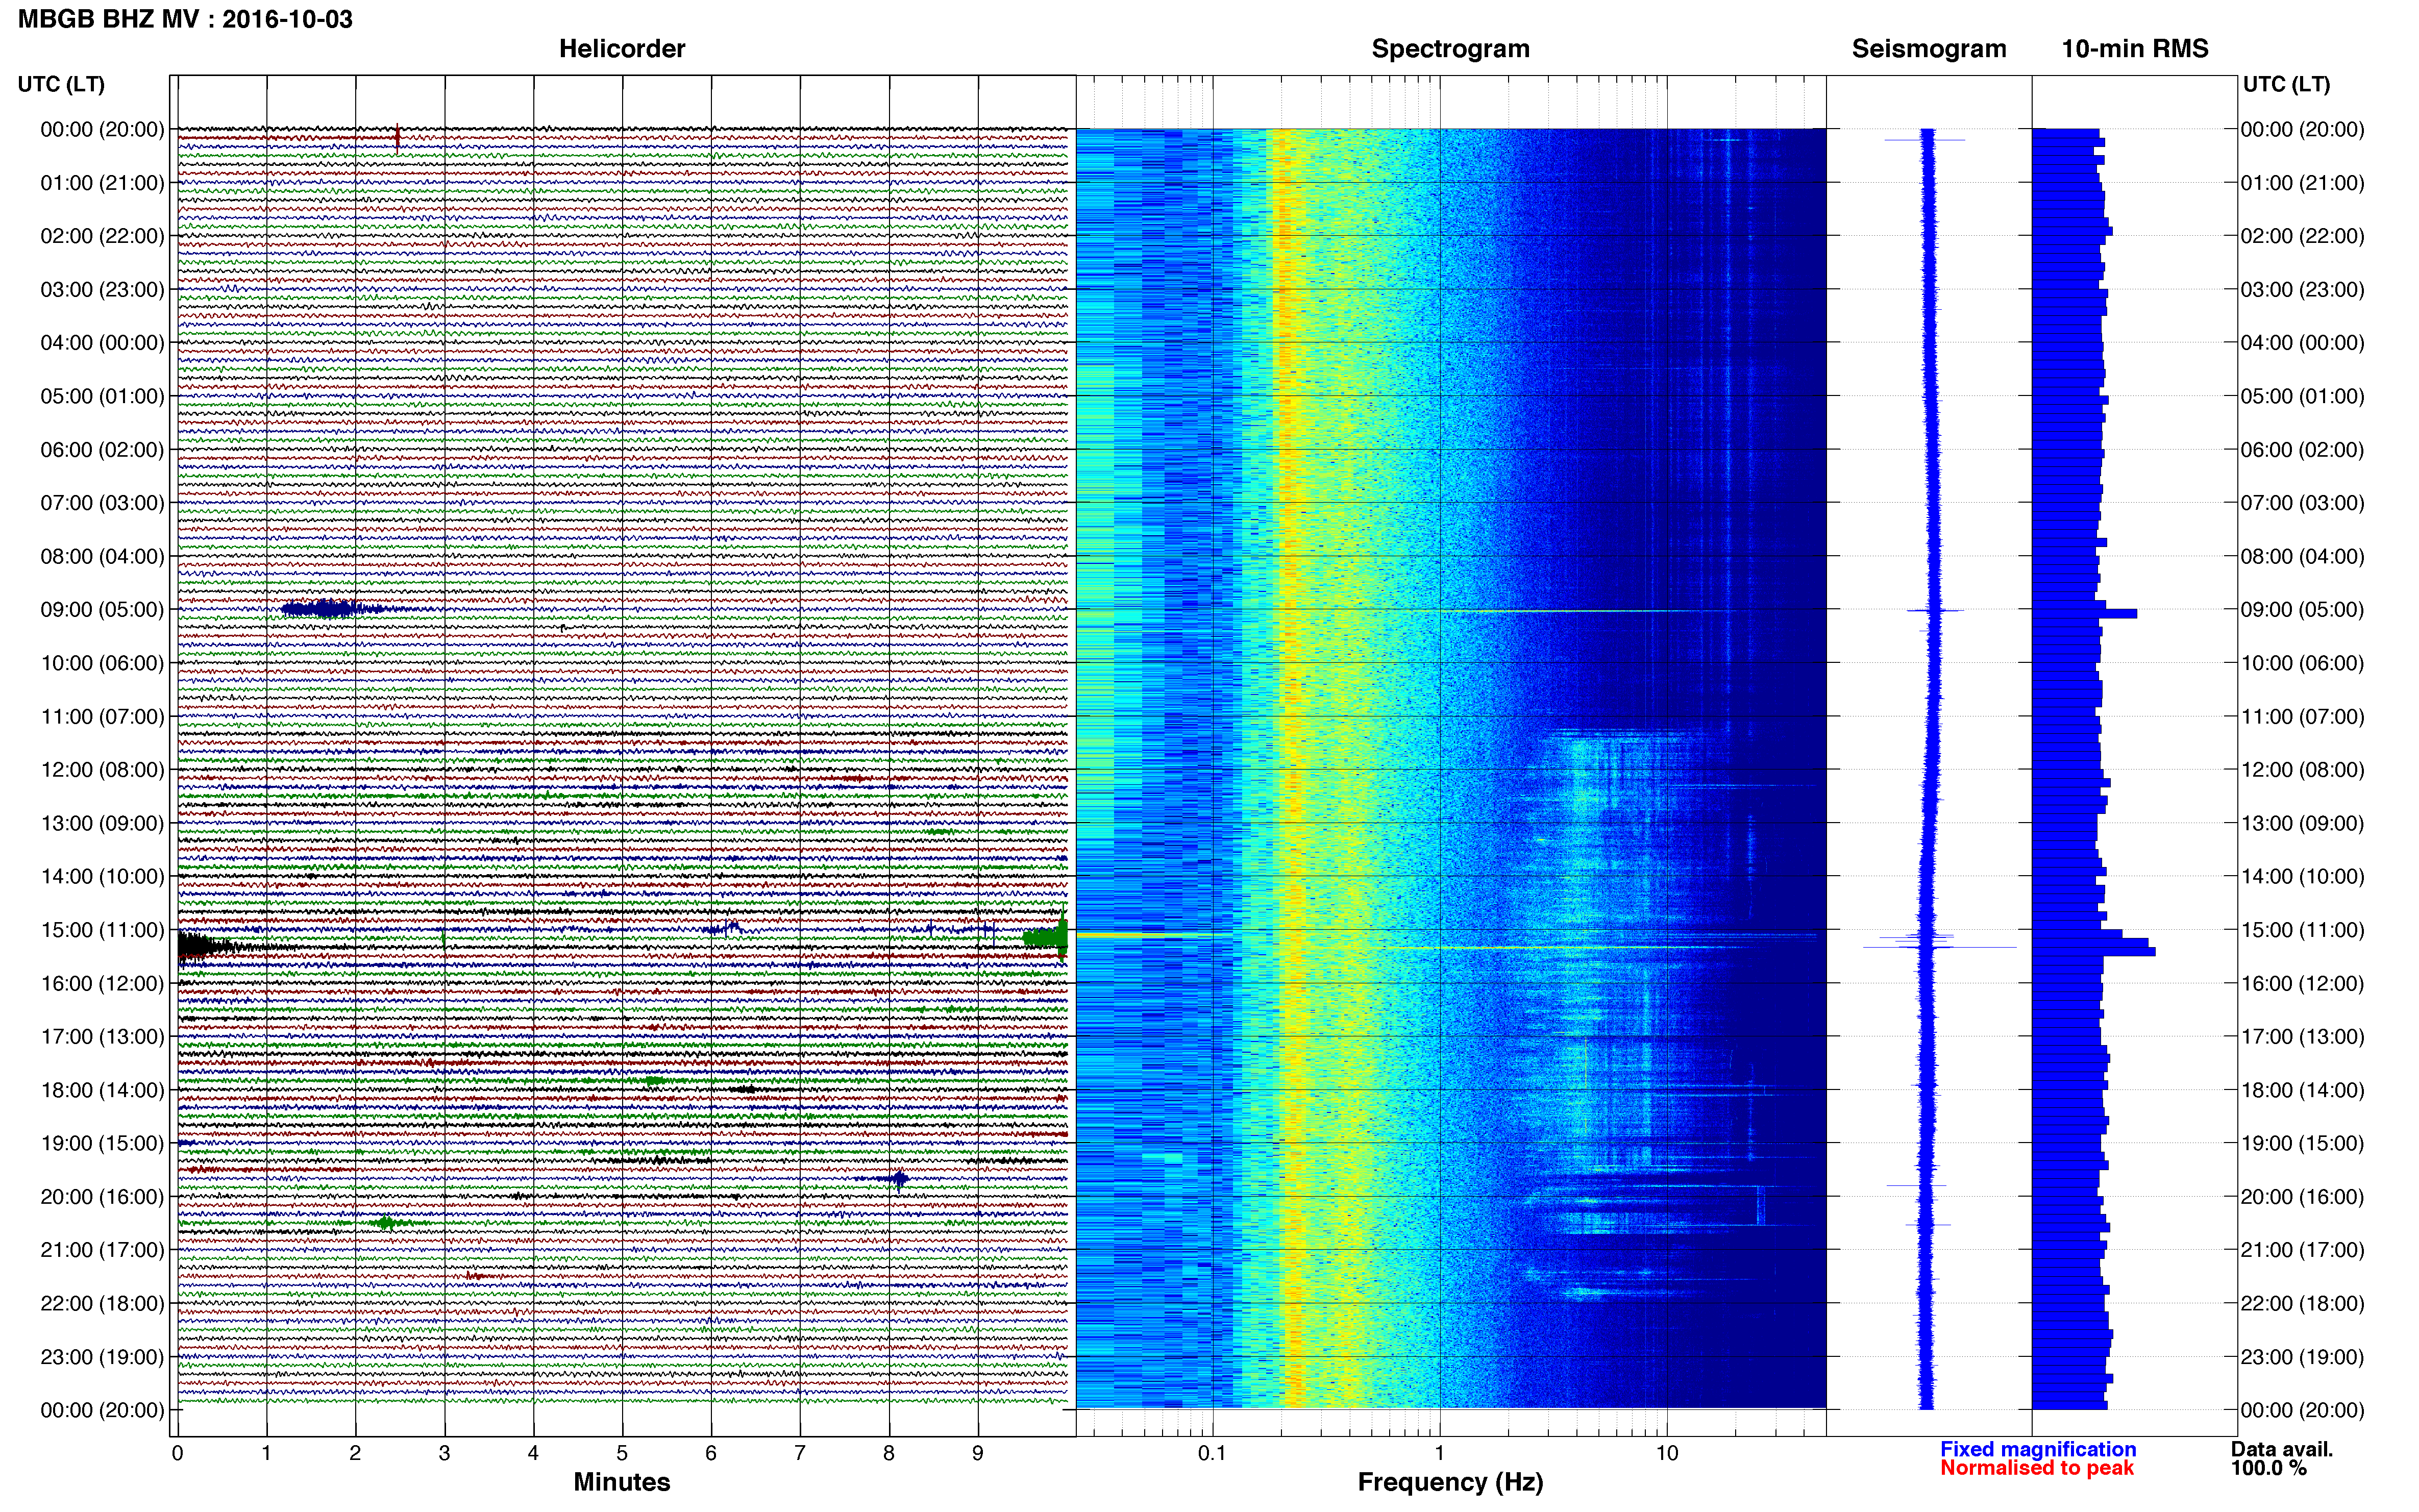Click the '06:00 (02:00)' label on the left axis
Screen dimensions: 2419x1512
tap(102, 450)
